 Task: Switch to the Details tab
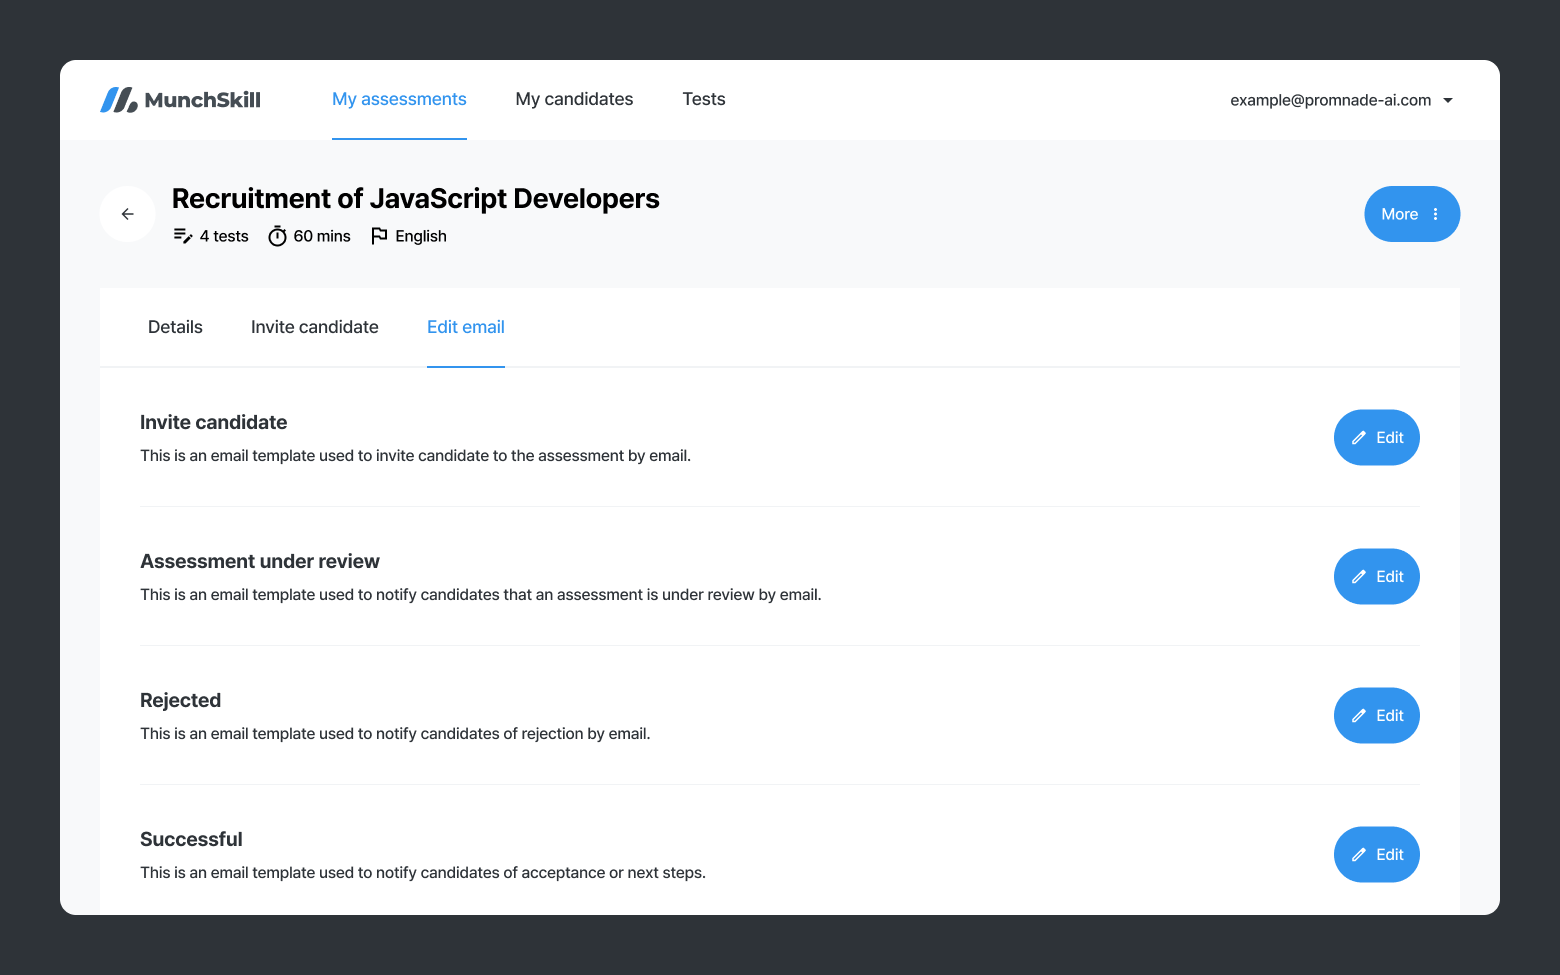[175, 327]
